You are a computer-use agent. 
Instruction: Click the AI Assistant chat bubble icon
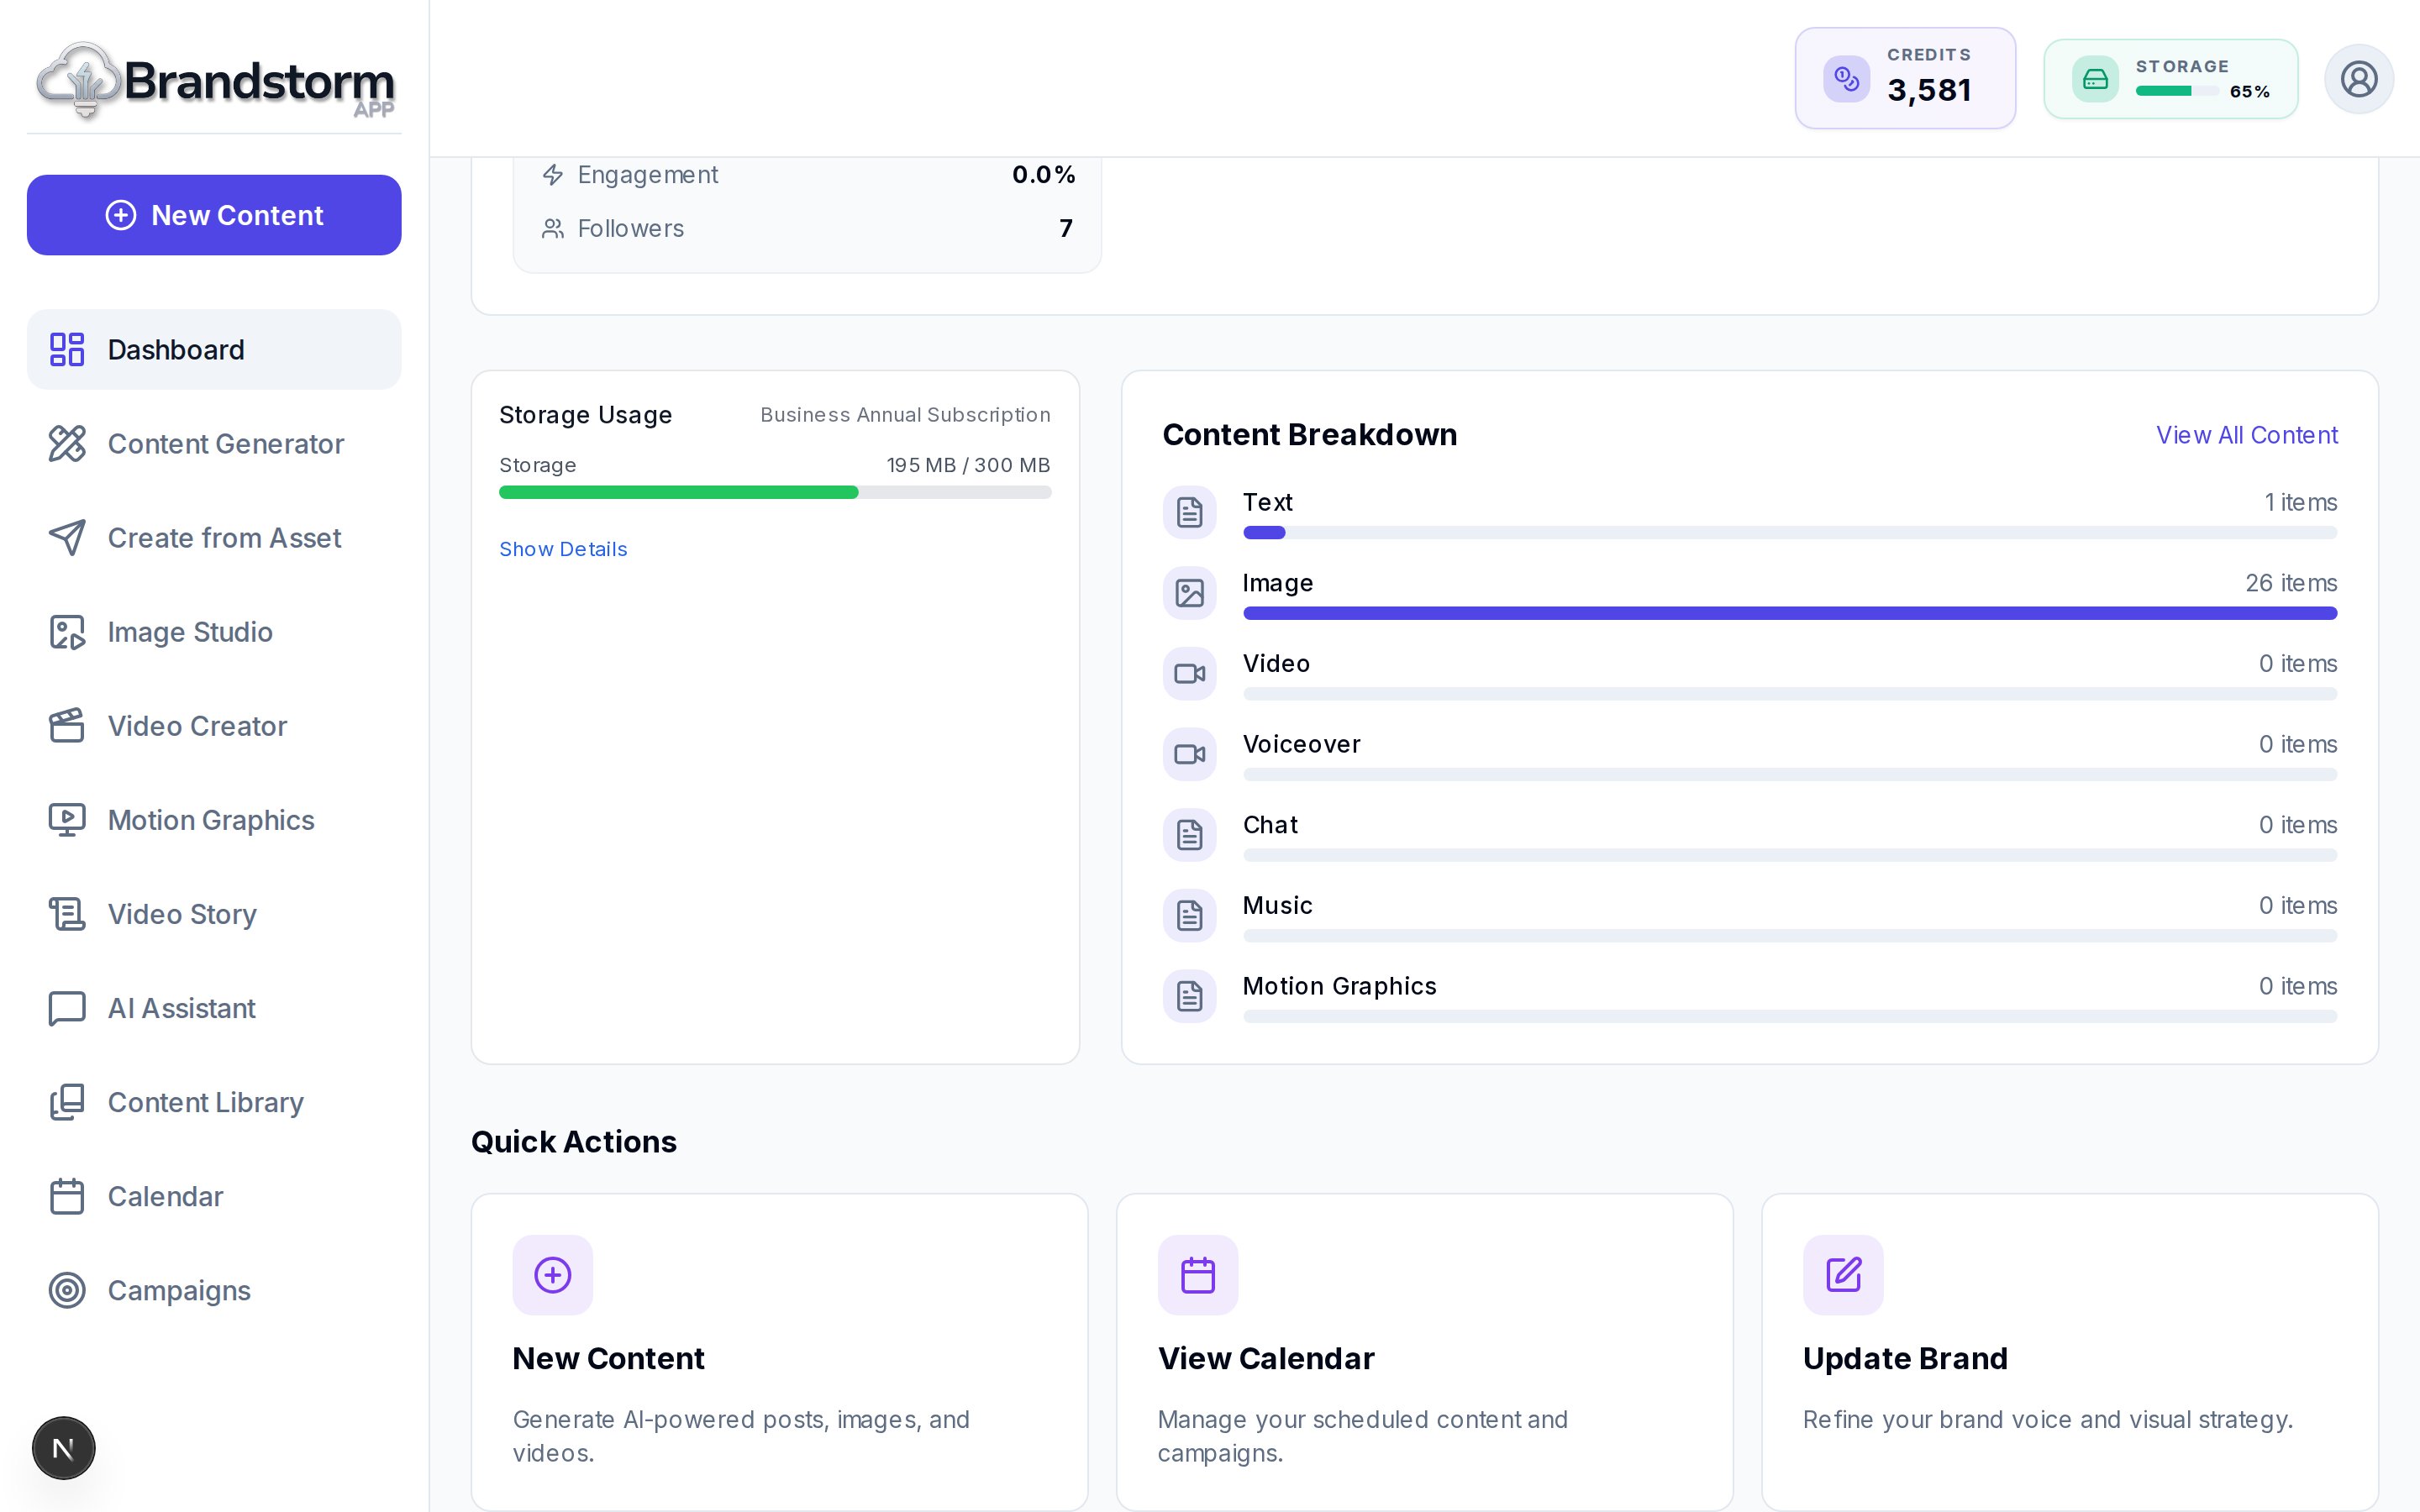[x=67, y=1008]
